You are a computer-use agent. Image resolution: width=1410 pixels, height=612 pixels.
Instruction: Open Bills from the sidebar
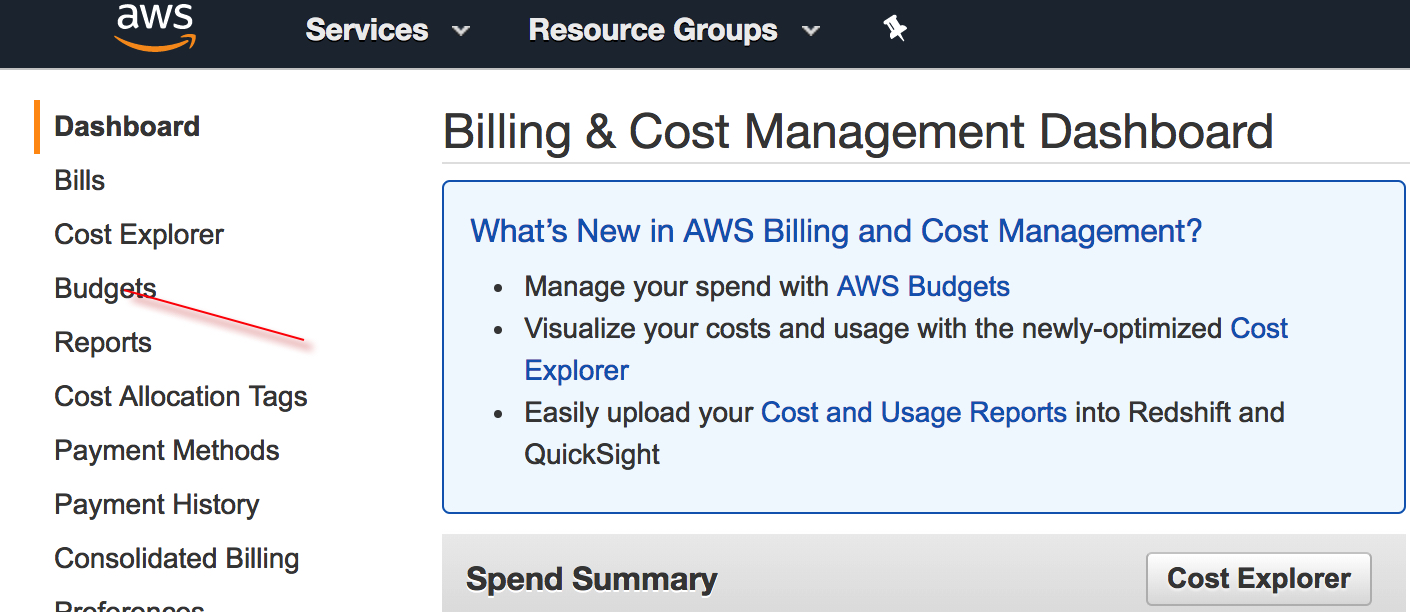click(80, 181)
